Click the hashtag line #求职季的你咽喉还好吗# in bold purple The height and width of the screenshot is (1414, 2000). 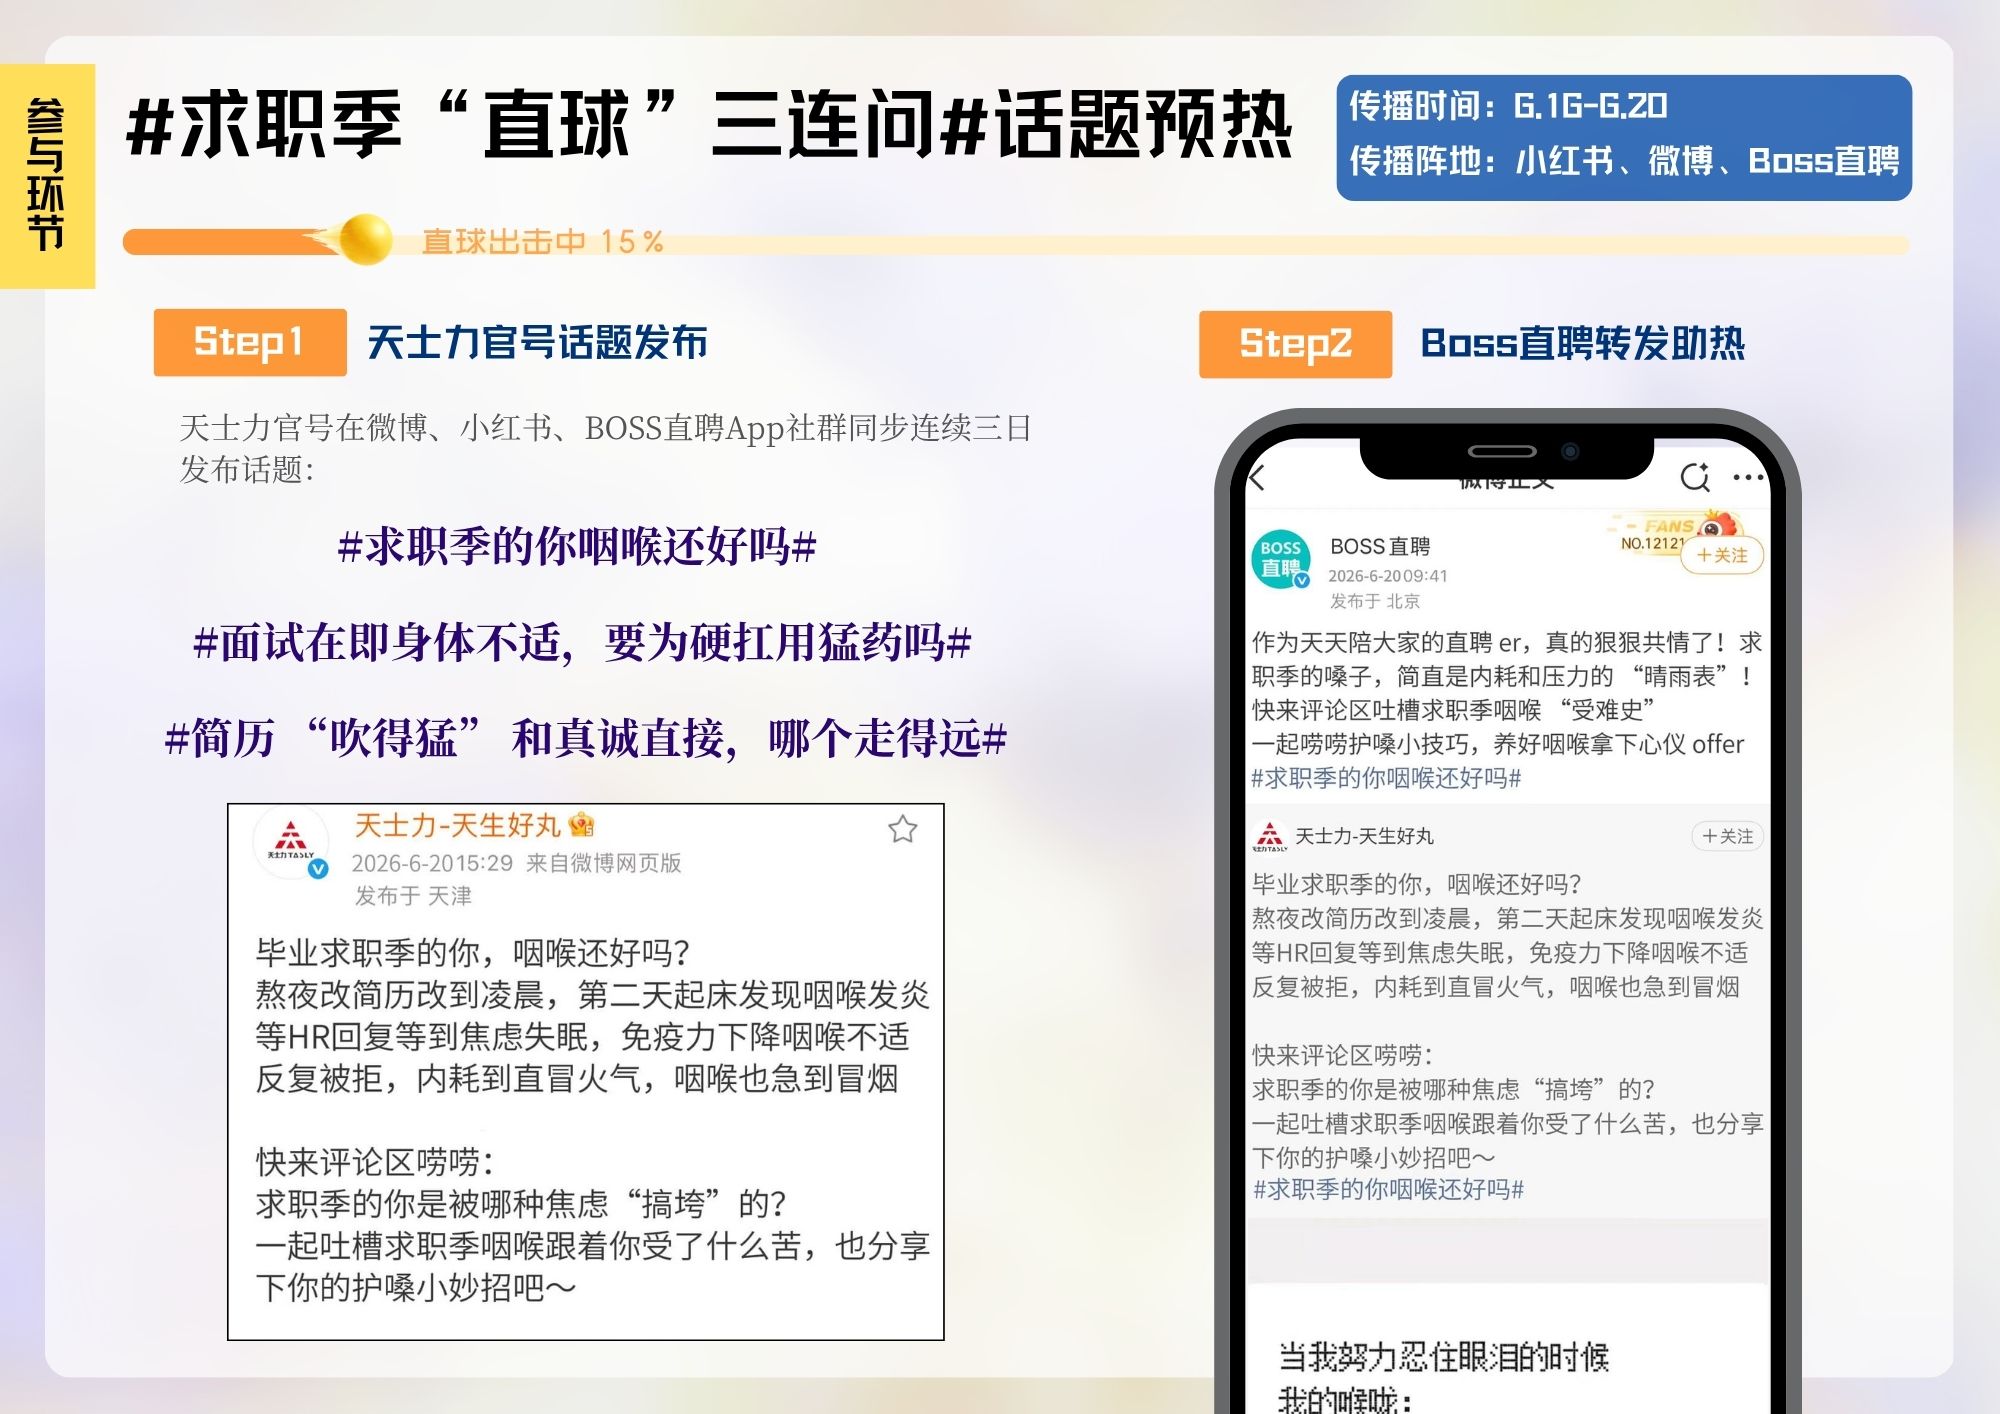pos(577,547)
